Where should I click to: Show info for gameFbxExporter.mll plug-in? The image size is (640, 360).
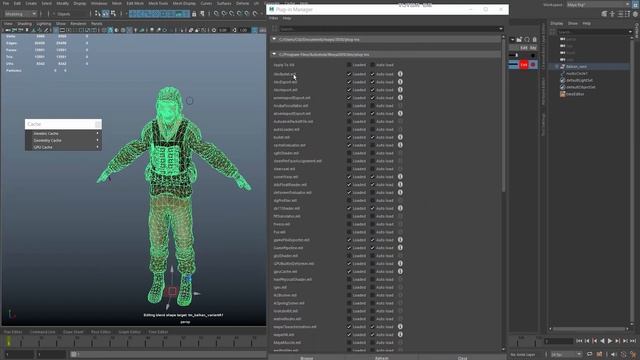point(400,240)
